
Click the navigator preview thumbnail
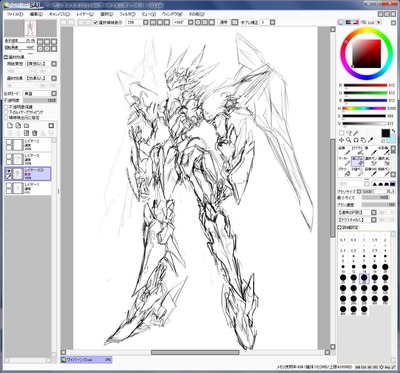pyautogui.click(x=30, y=28)
